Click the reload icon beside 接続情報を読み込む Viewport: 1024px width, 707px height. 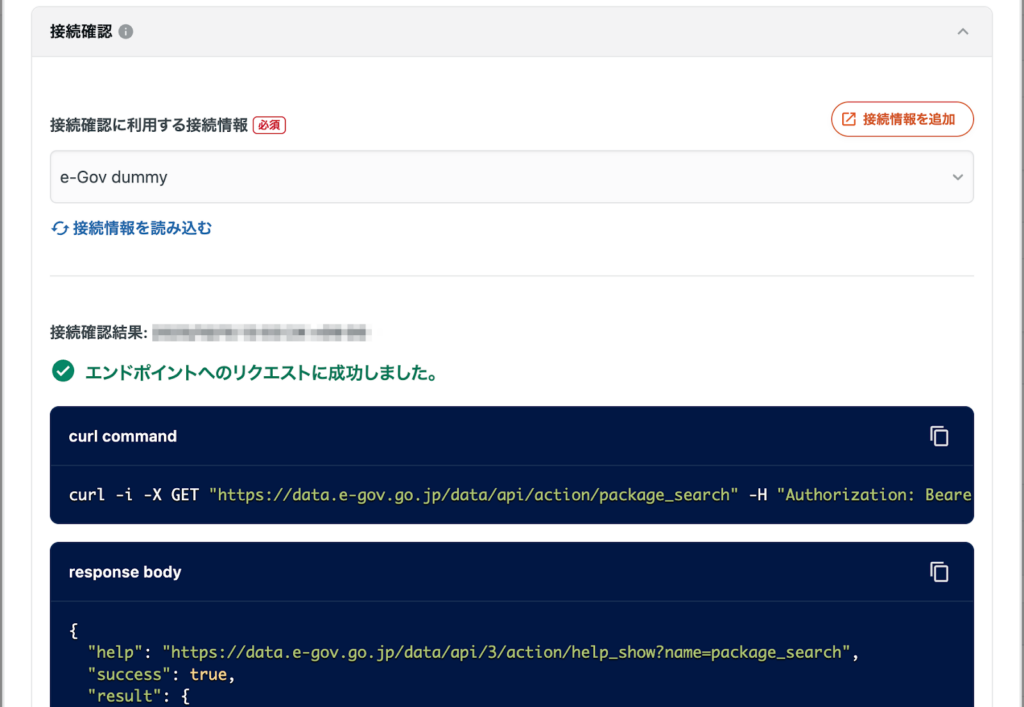point(59,228)
